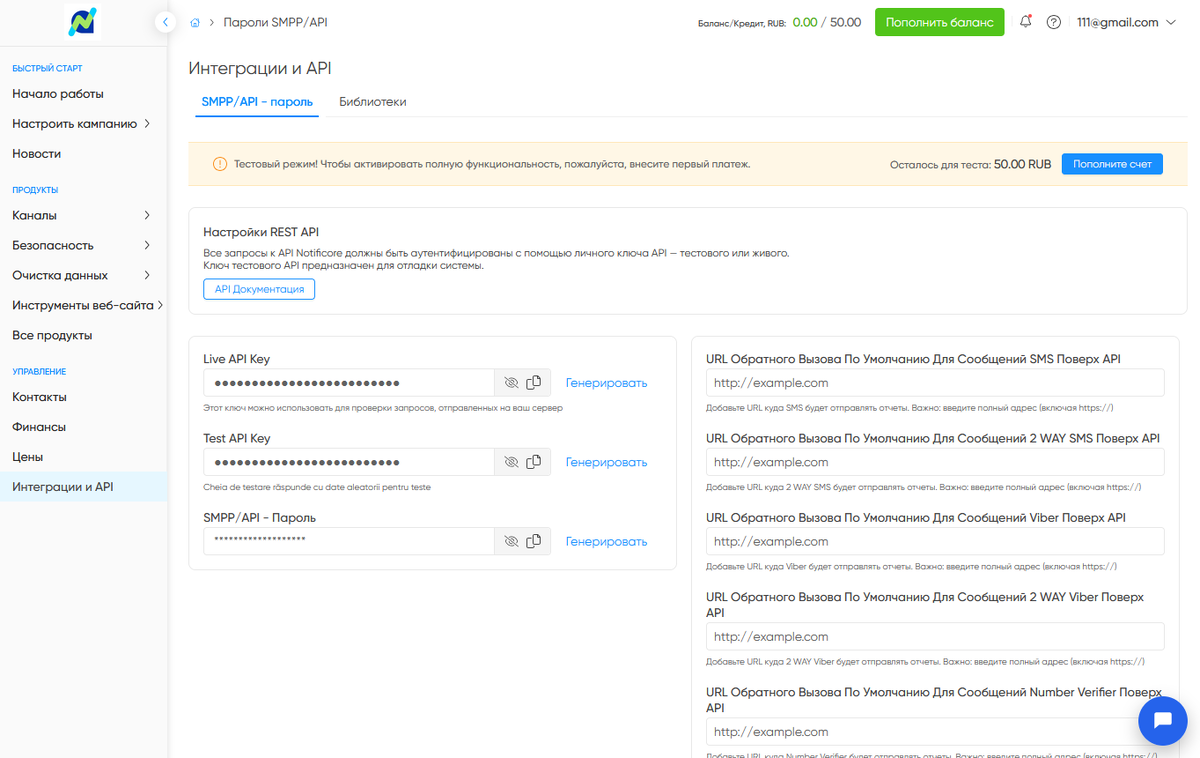The image size is (1200, 758).
Task: Click the 0.00 balance value
Action: pyautogui.click(x=805, y=22)
